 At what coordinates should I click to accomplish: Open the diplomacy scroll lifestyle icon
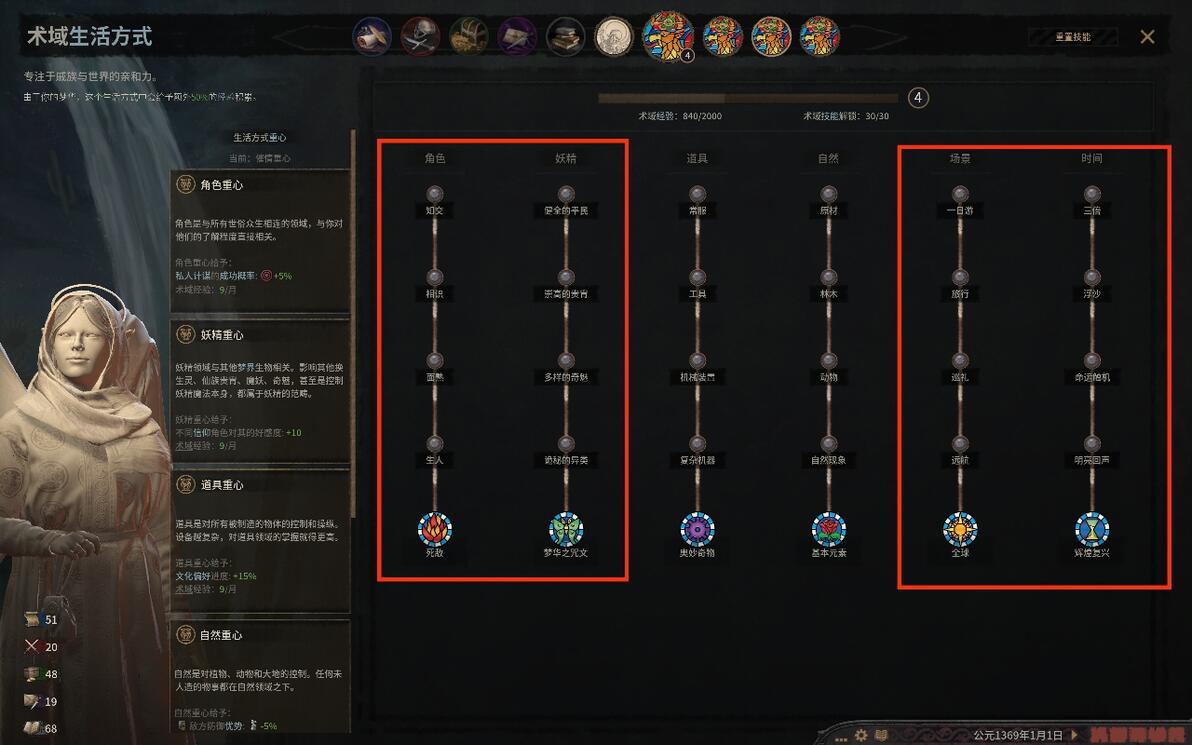coord(372,36)
